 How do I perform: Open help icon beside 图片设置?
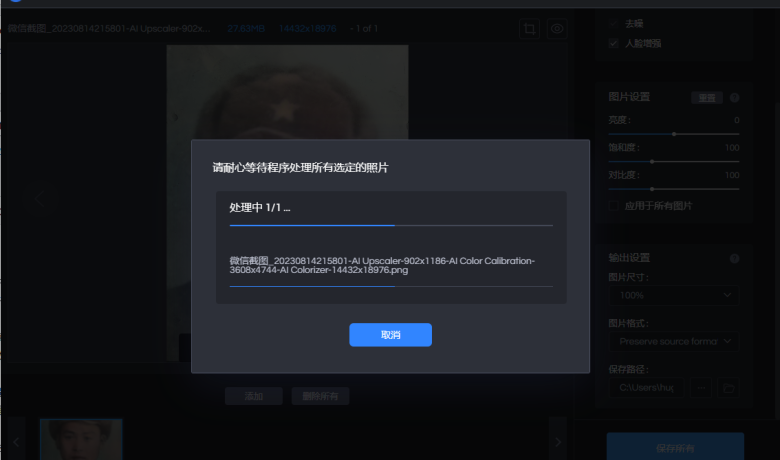tap(734, 97)
